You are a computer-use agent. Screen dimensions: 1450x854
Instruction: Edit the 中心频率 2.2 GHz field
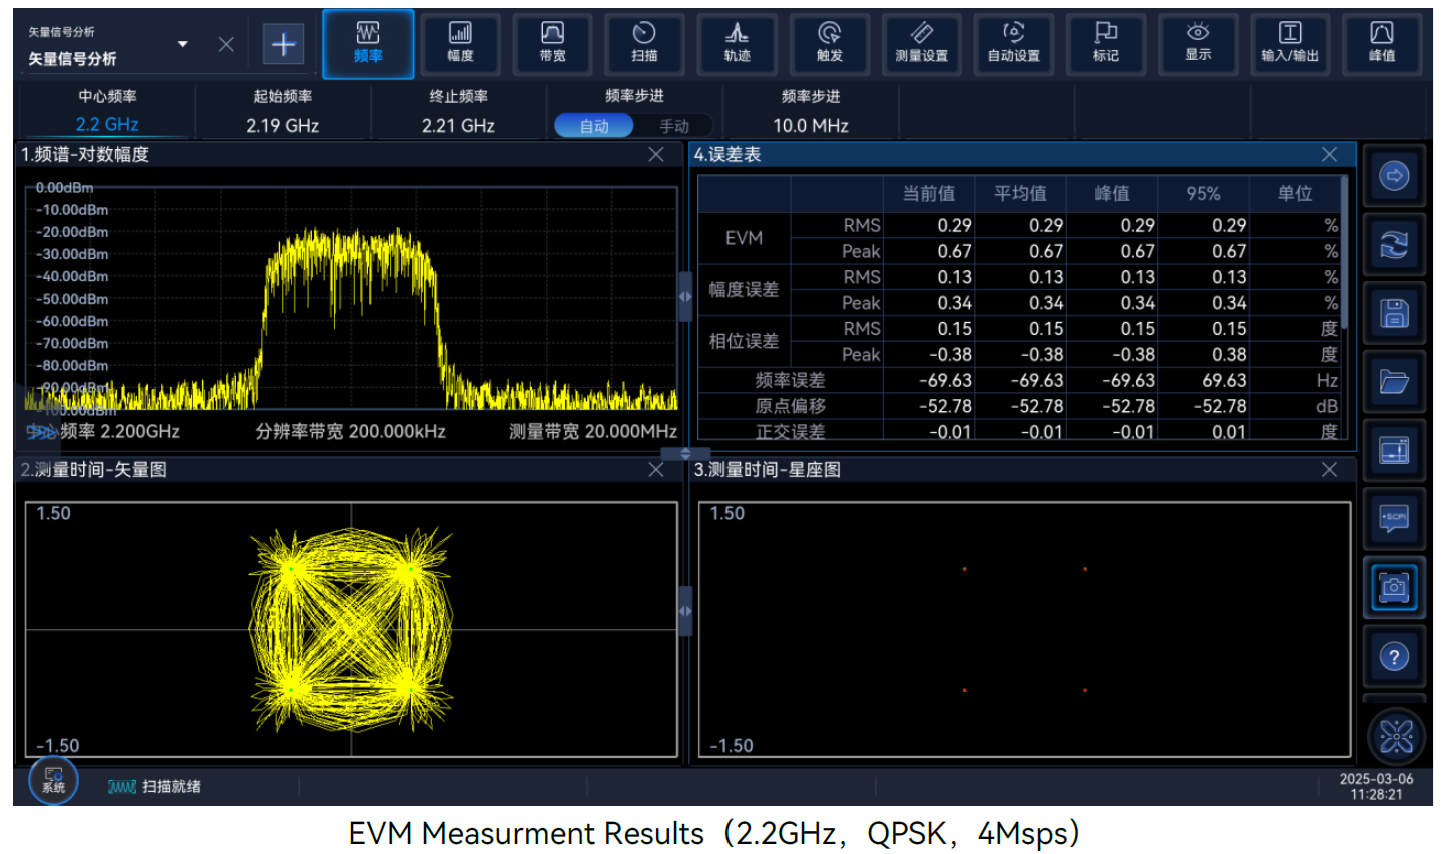tap(107, 112)
